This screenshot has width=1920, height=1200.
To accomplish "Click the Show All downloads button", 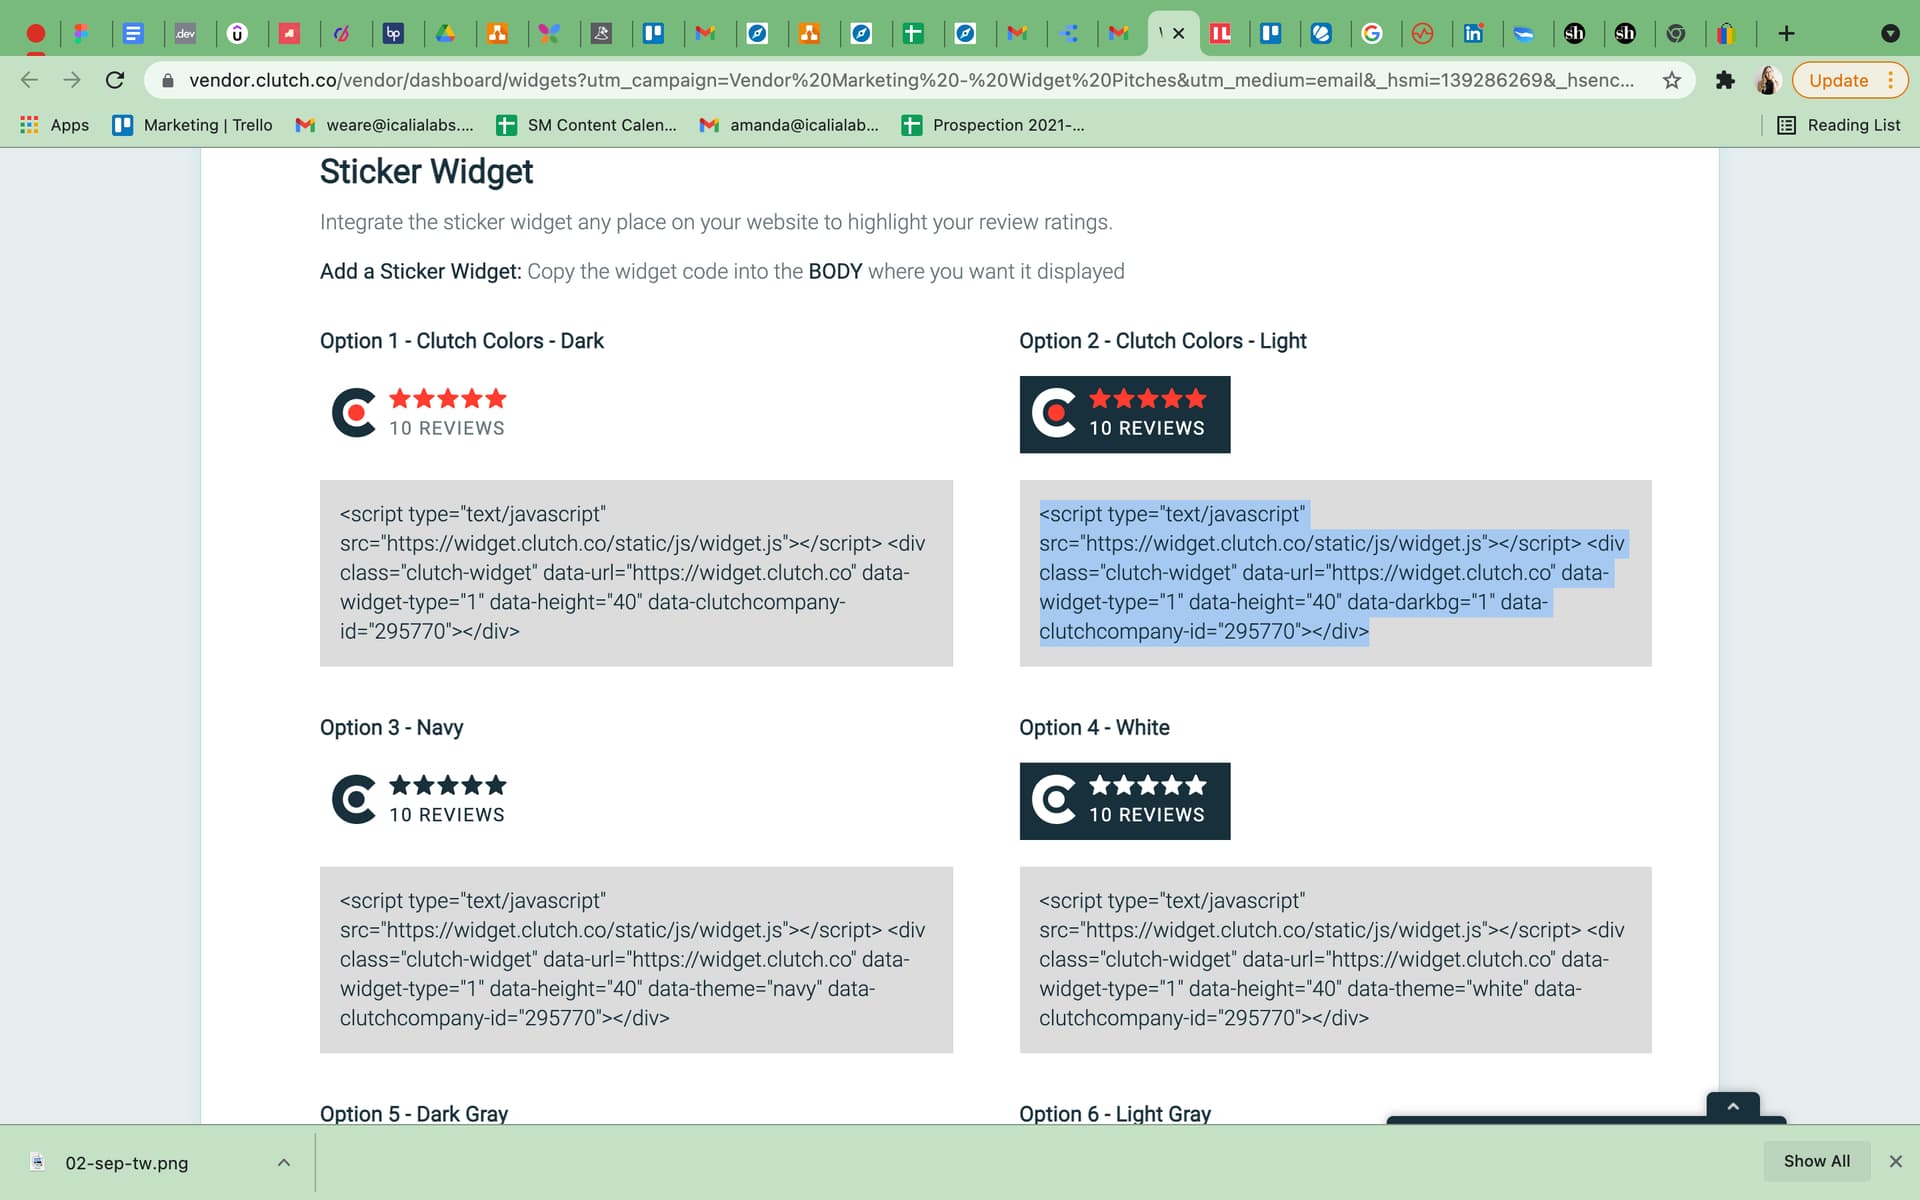I will (x=1817, y=1161).
